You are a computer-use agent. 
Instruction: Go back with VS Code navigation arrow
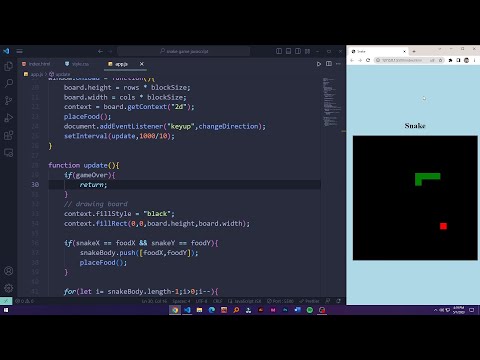[100, 51]
